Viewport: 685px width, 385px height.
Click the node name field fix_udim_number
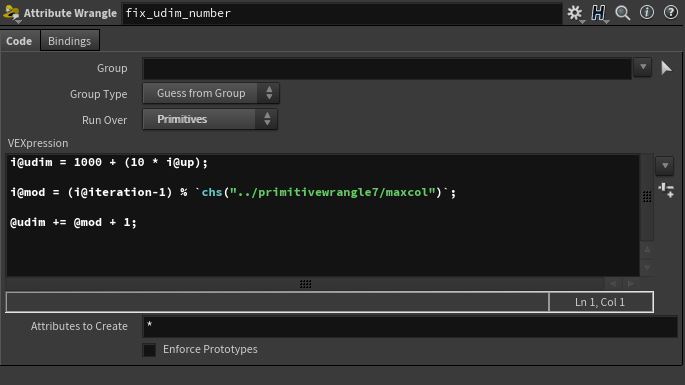[x=342, y=13]
